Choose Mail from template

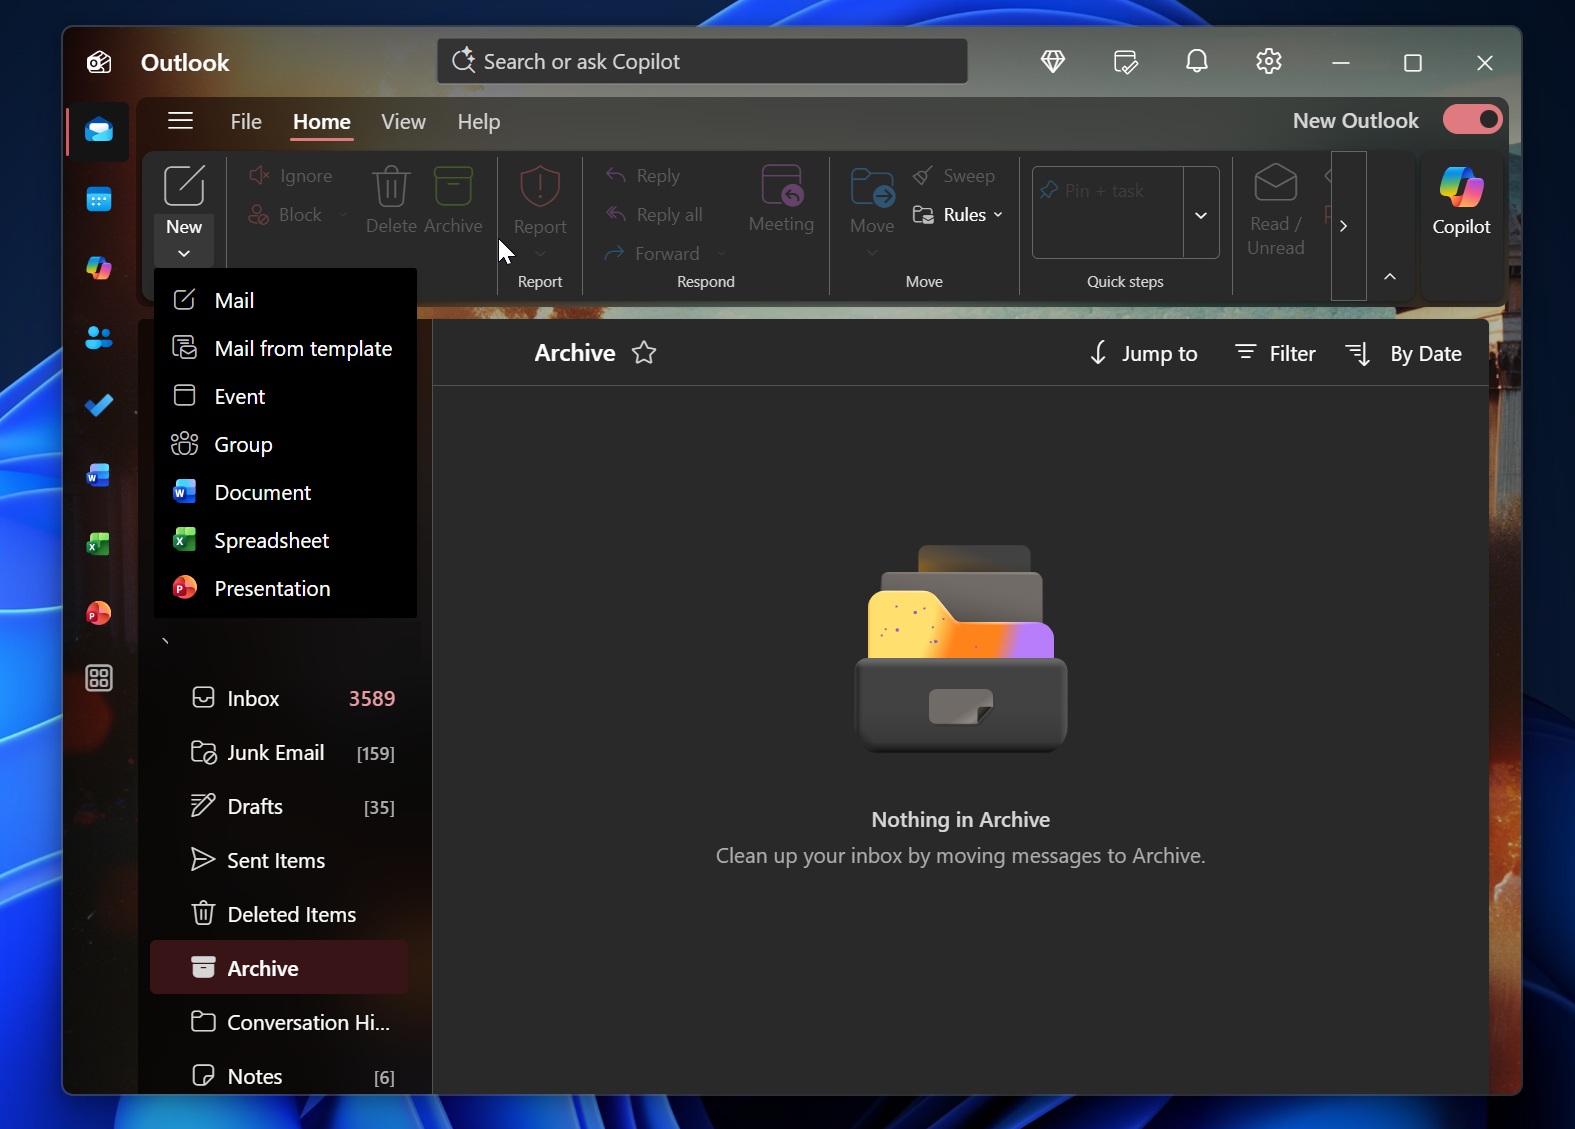(x=285, y=348)
